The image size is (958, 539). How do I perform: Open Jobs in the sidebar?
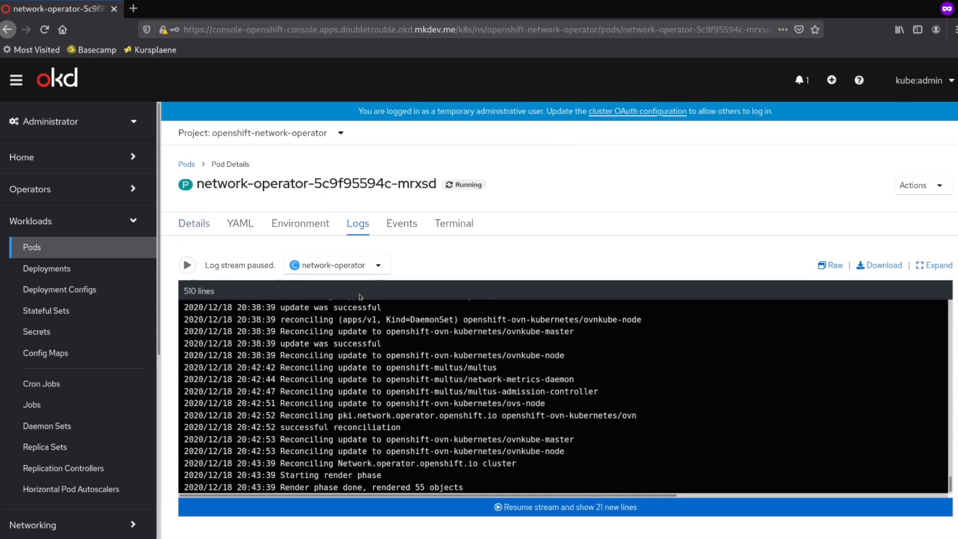click(32, 405)
